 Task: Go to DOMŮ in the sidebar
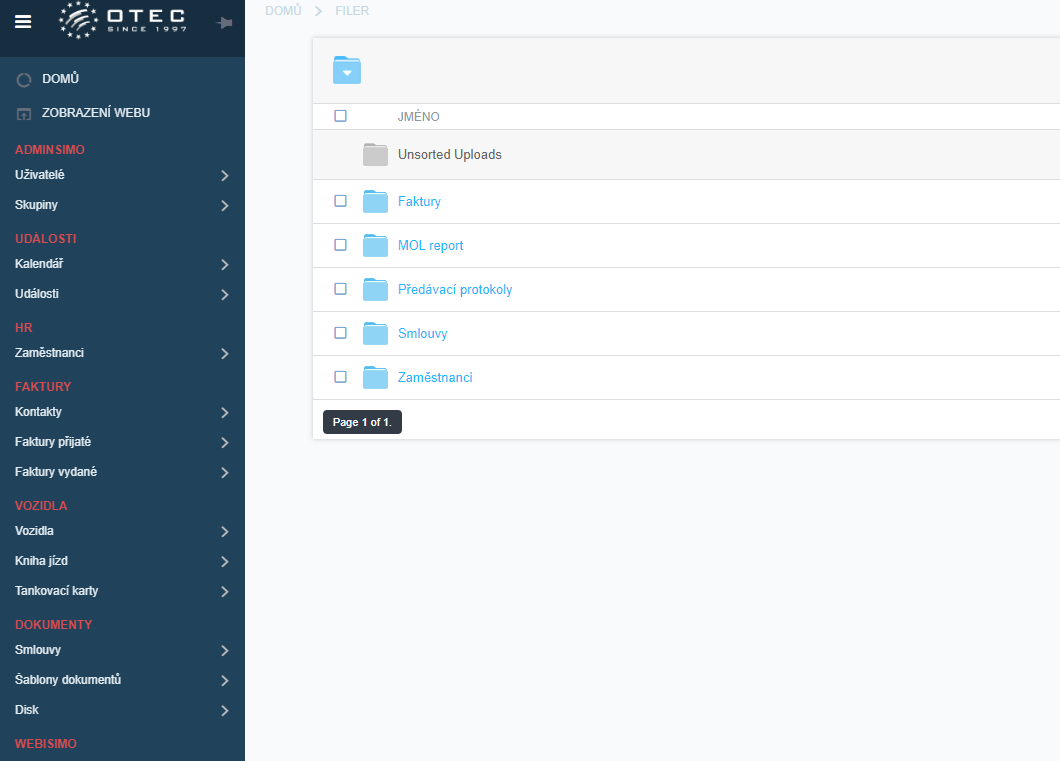[x=60, y=79]
